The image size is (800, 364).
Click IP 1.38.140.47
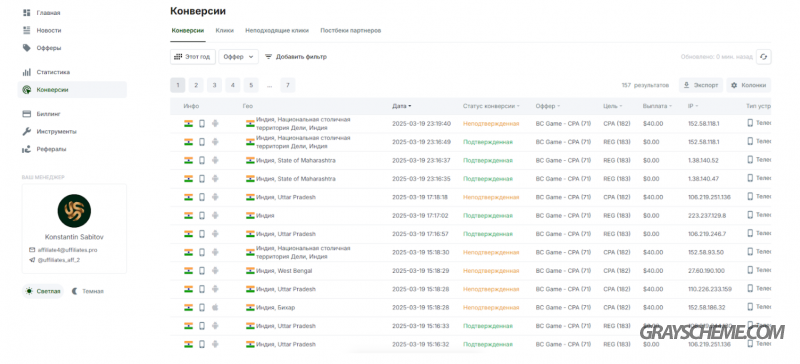(703, 179)
